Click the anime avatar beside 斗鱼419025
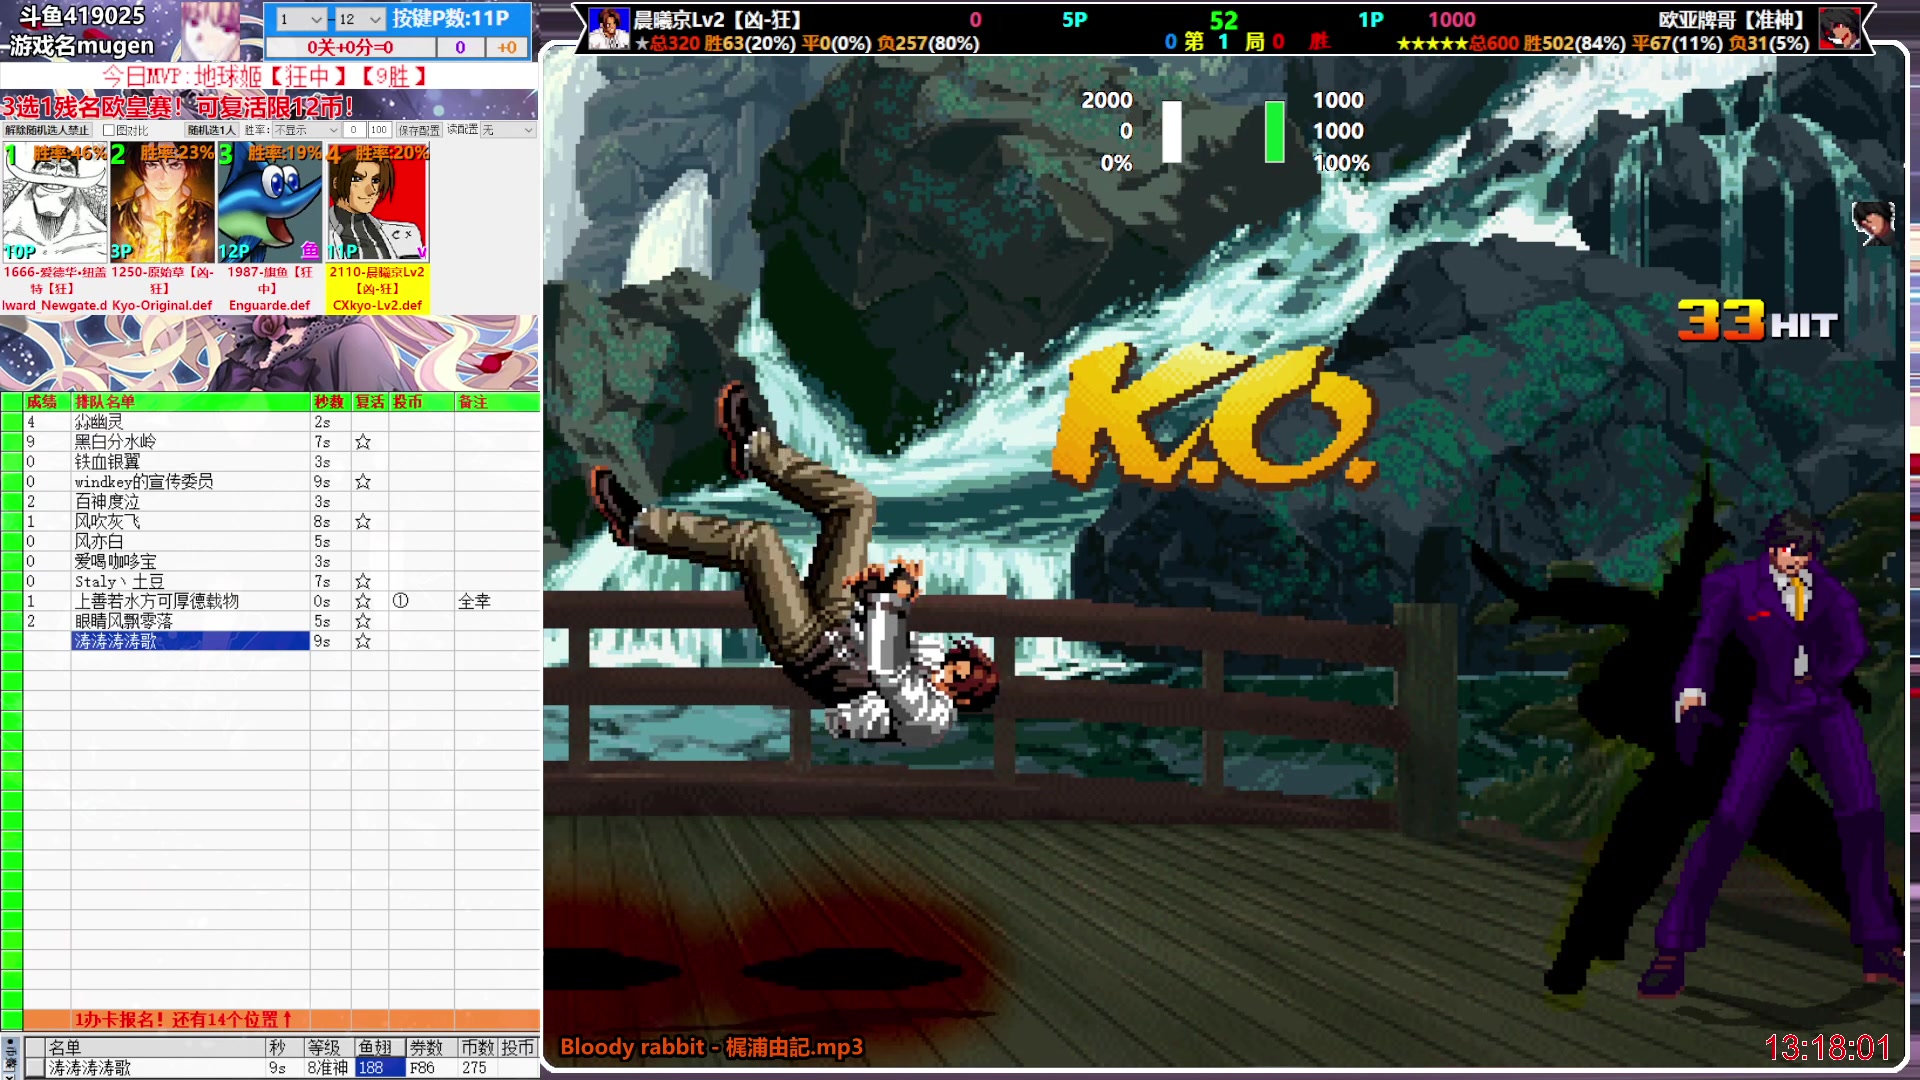The height and width of the screenshot is (1080, 1920). (x=212, y=31)
